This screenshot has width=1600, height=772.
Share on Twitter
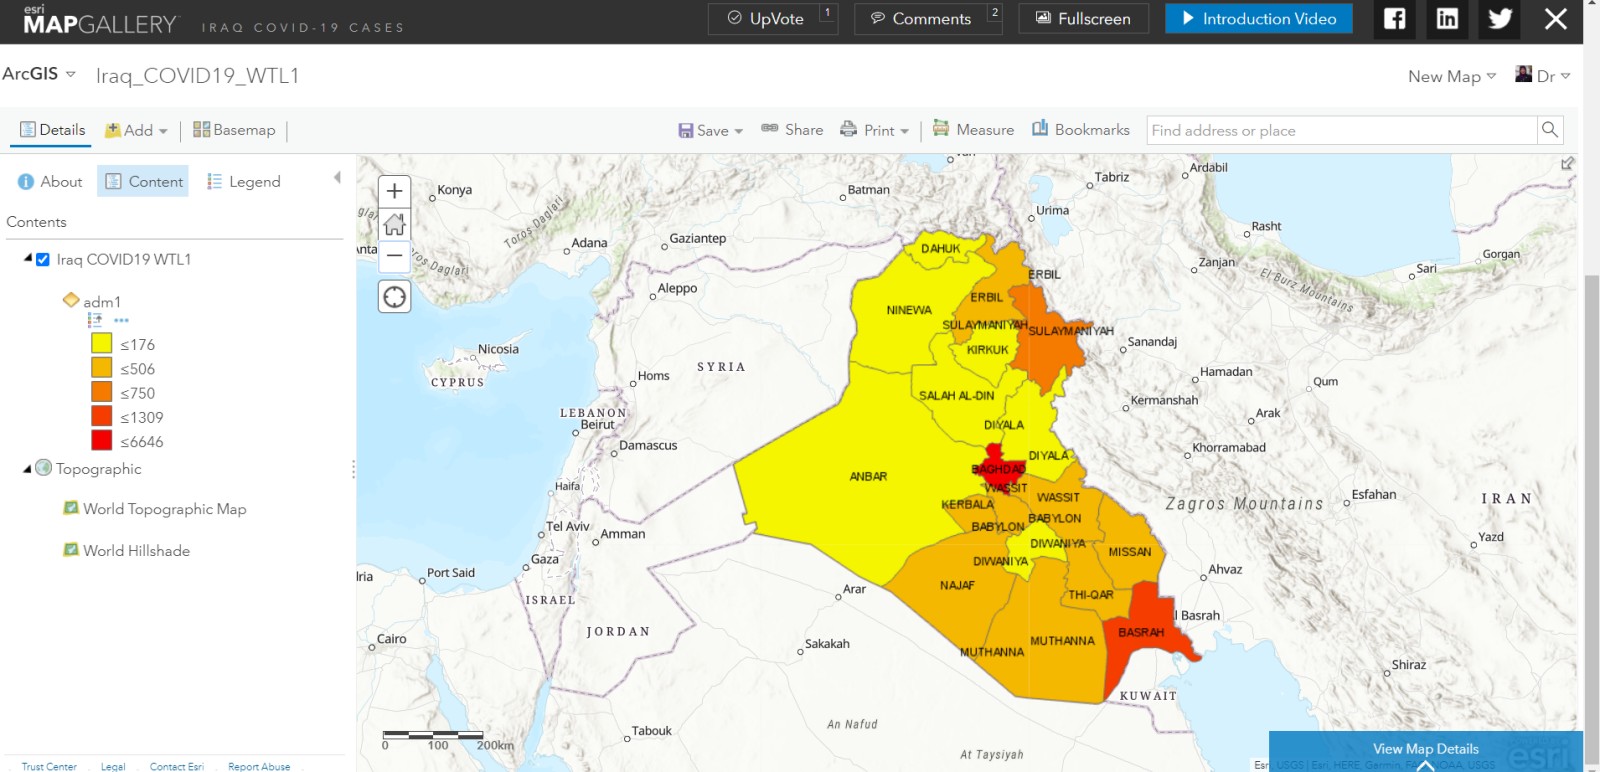click(x=1500, y=19)
